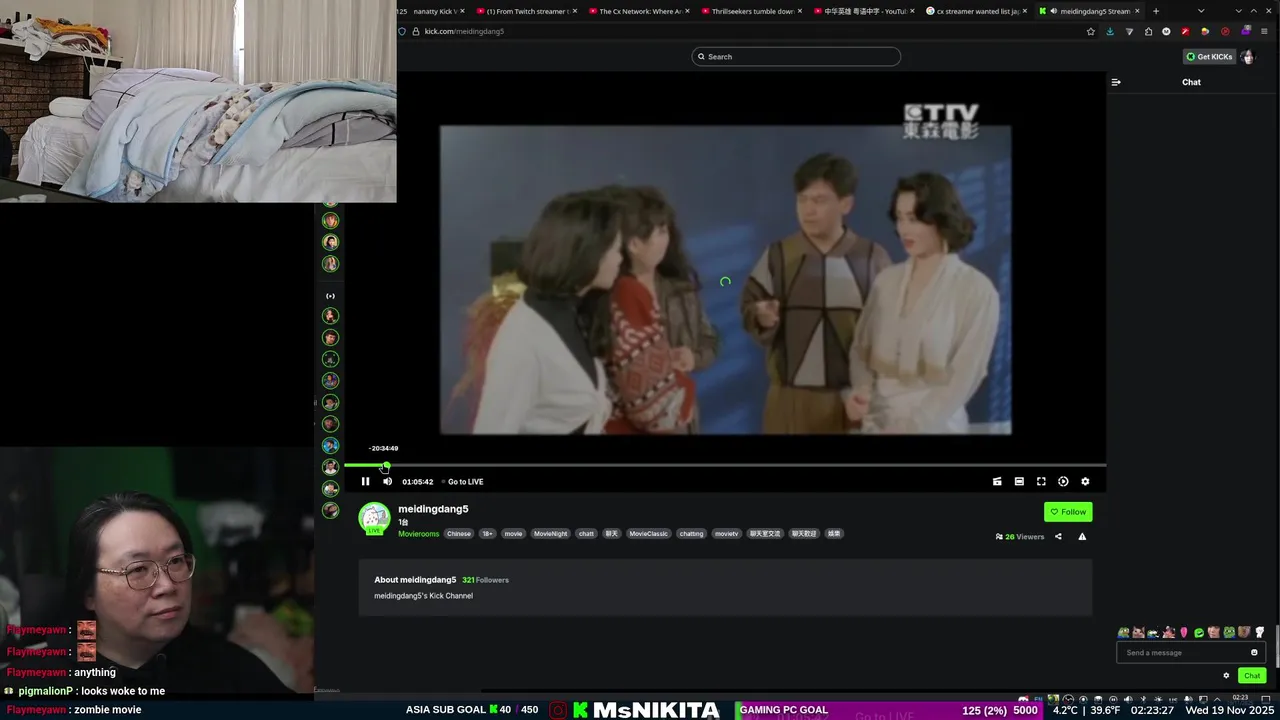
Task: Open the Movierooms category link
Action: (418, 534)
